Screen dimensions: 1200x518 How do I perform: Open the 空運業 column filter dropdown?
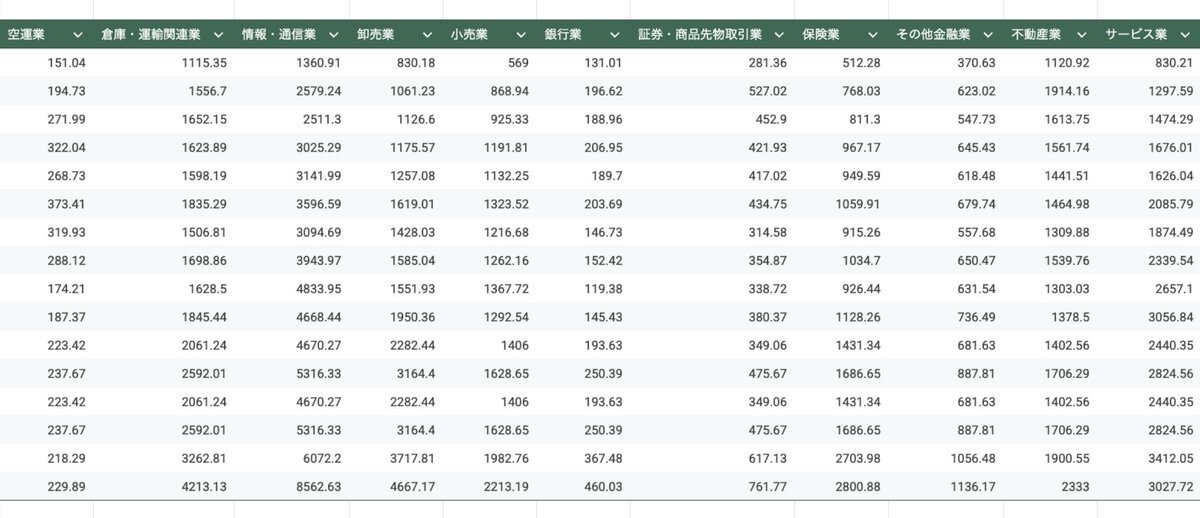tap(77, 34)
